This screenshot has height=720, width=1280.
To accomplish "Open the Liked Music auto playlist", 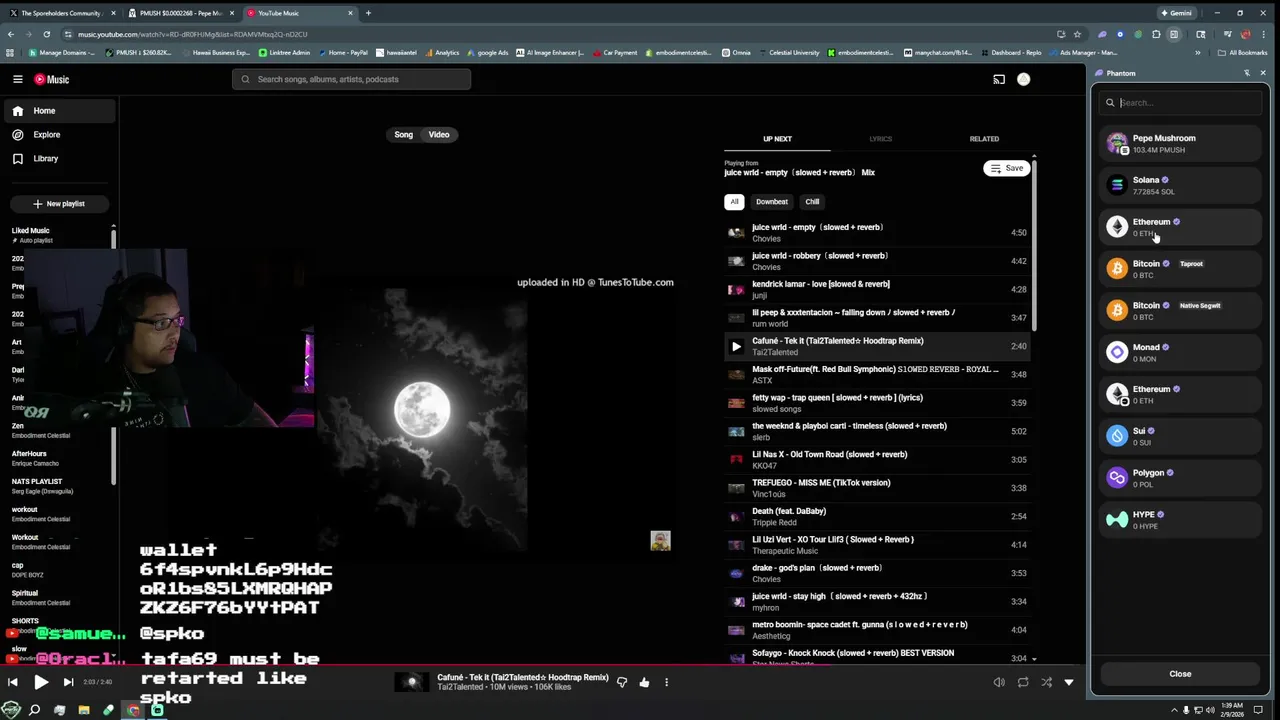I will click(x=56, y=235).
